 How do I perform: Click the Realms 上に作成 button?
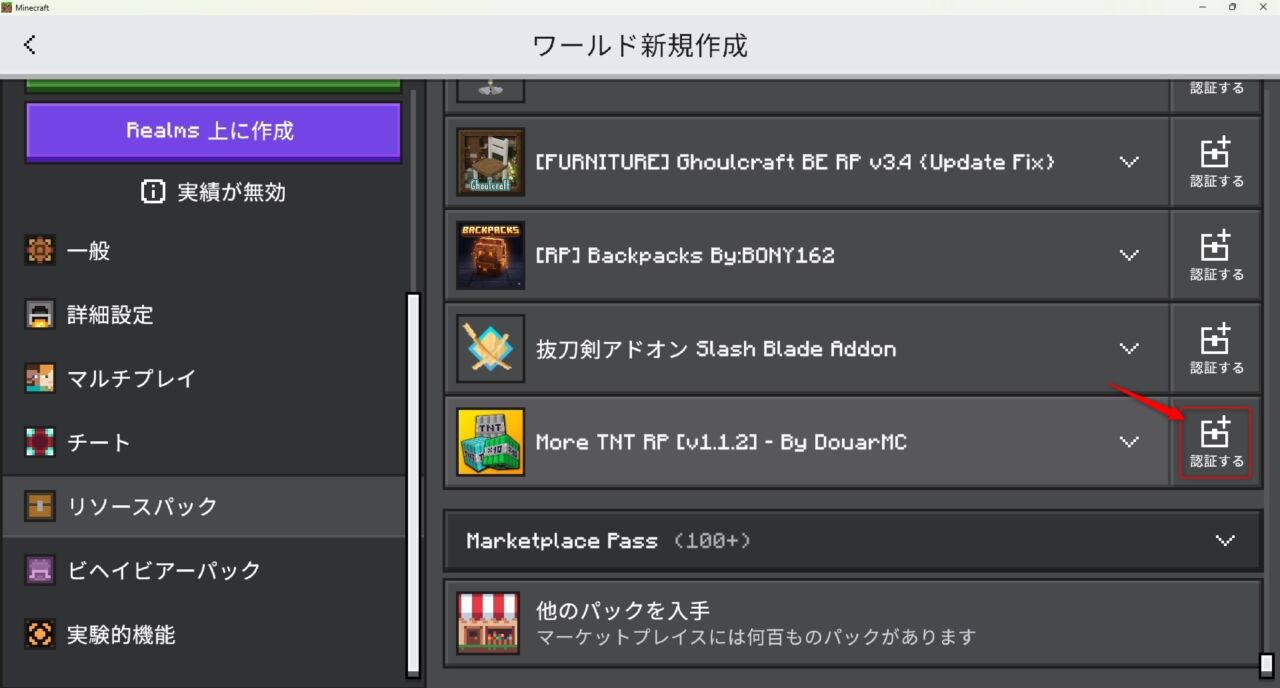[x=213, y=132]
